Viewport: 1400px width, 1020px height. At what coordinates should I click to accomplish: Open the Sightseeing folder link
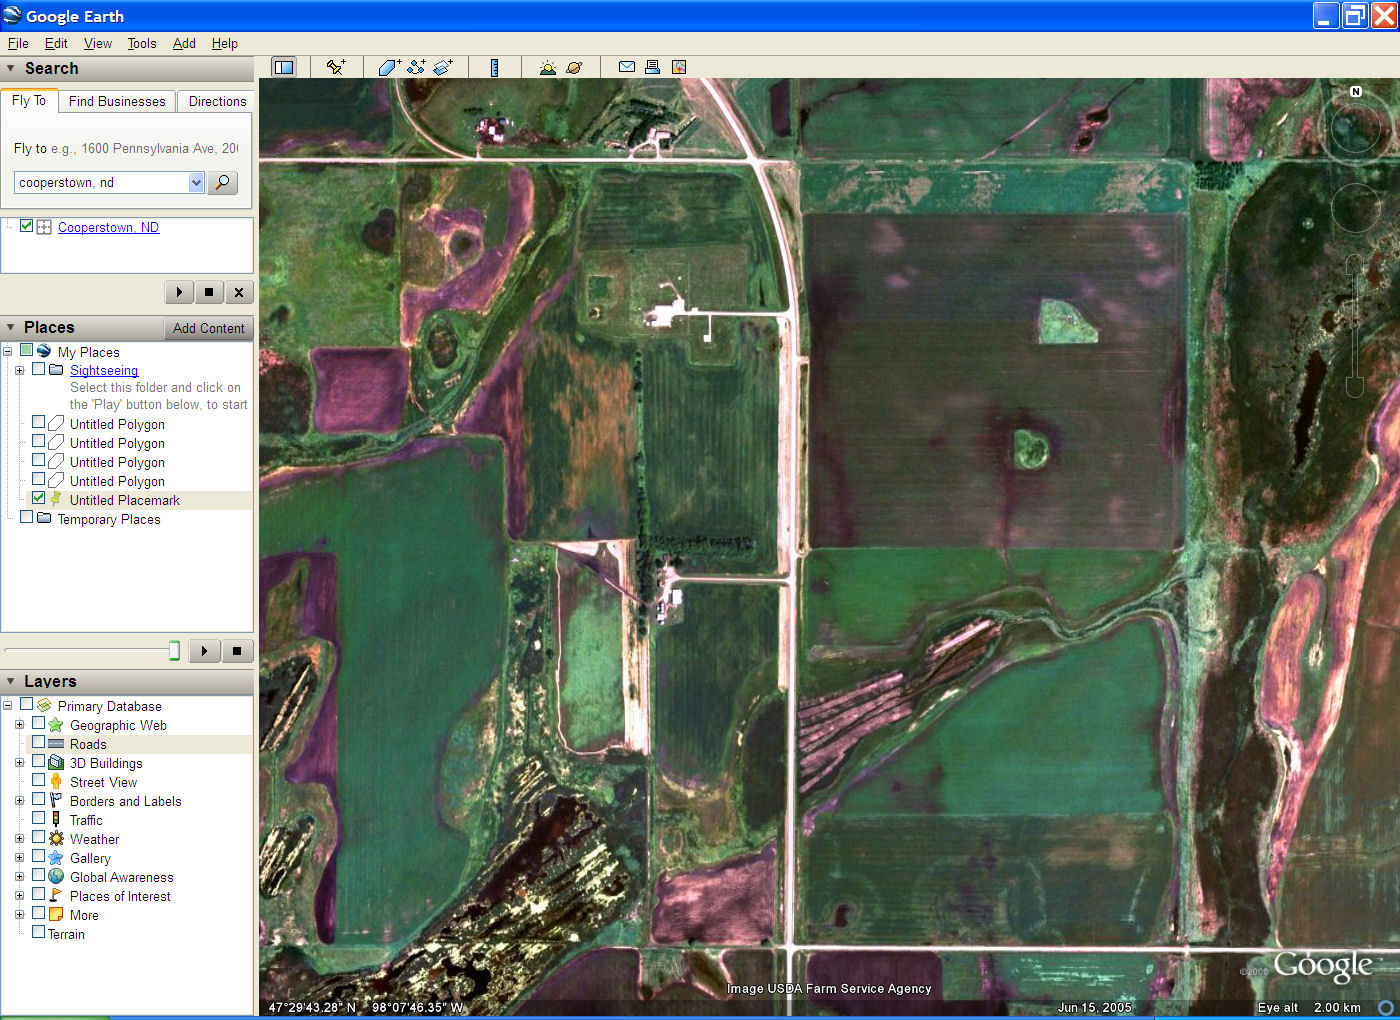click(x=104, y=370)
